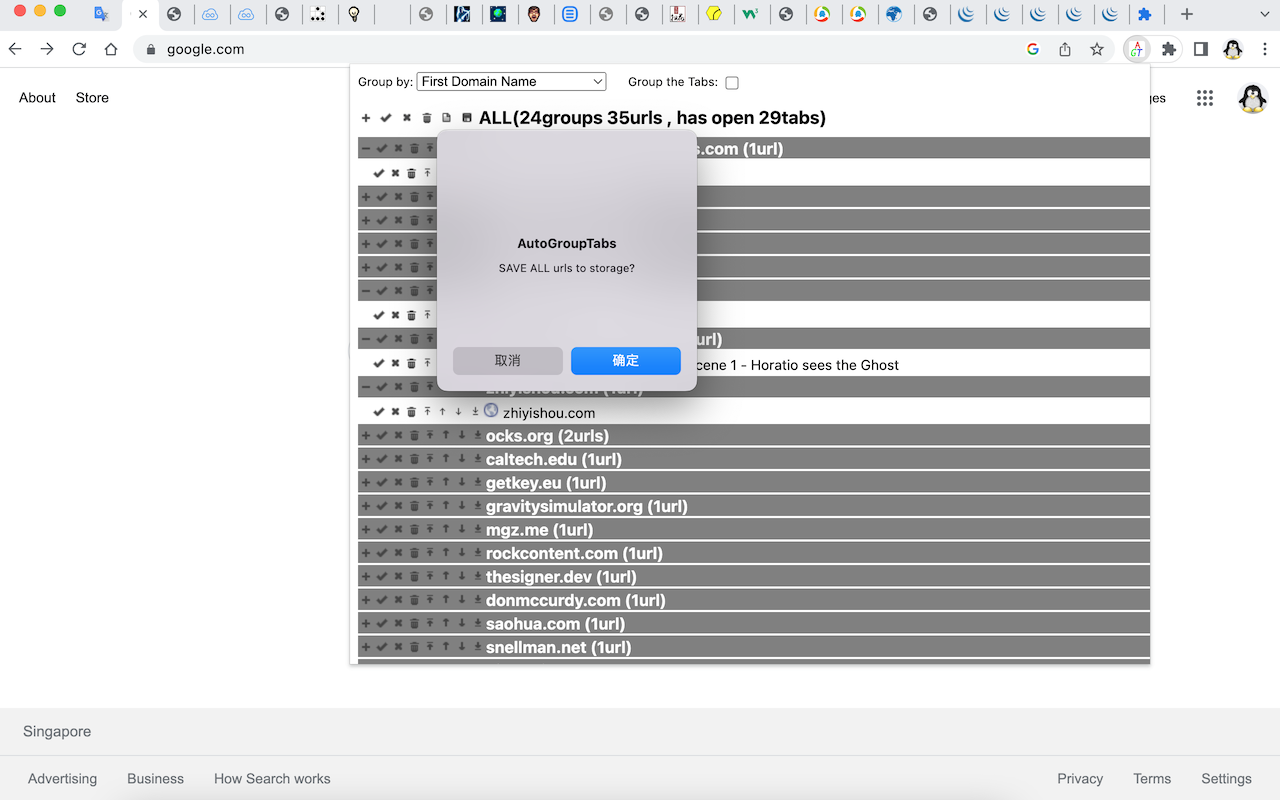Click the trash icon in caltech.edu row
The image size is (1280, 800).
414,460
